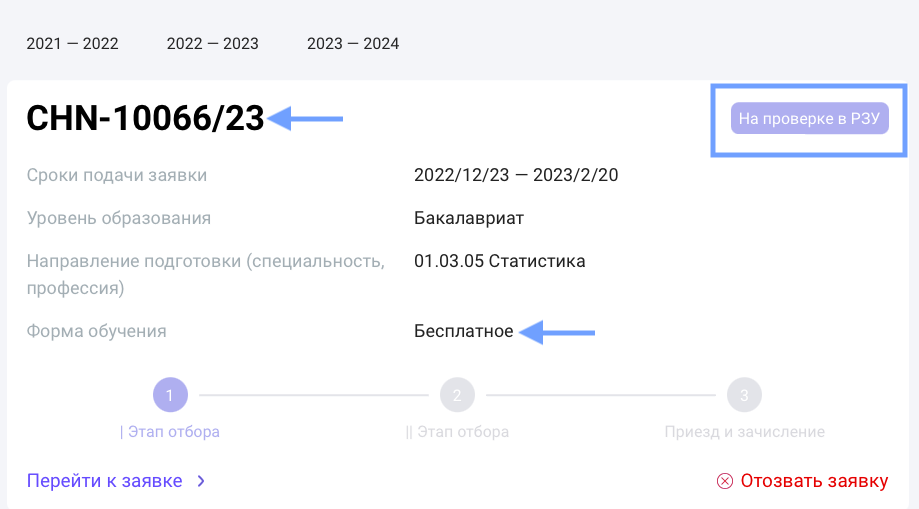
Task: Open the 2023 — 2024 tab
Action: [353, 44]
